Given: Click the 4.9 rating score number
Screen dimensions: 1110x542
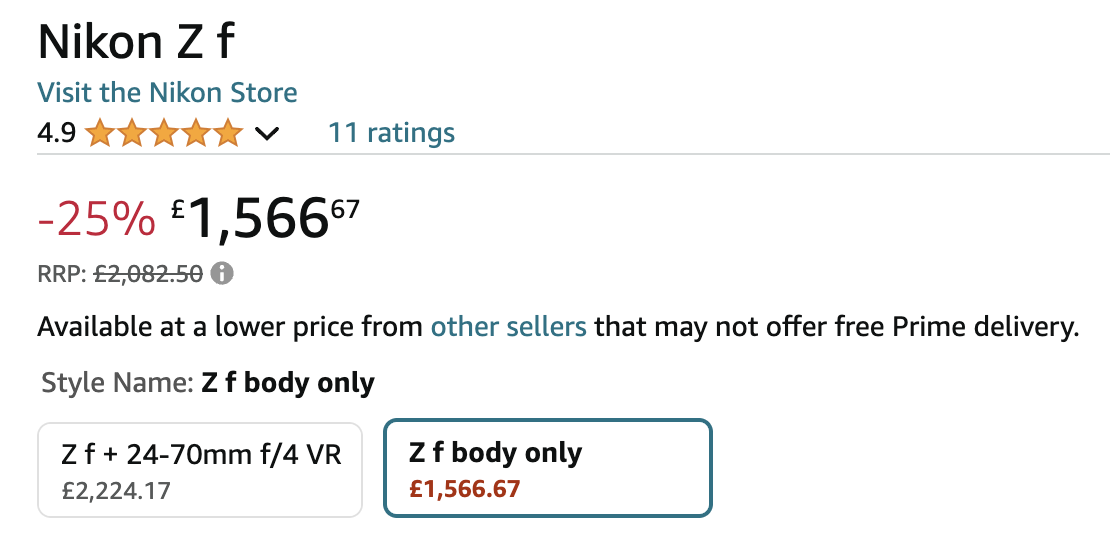Looking at the screenshot, I should point(57,133).
